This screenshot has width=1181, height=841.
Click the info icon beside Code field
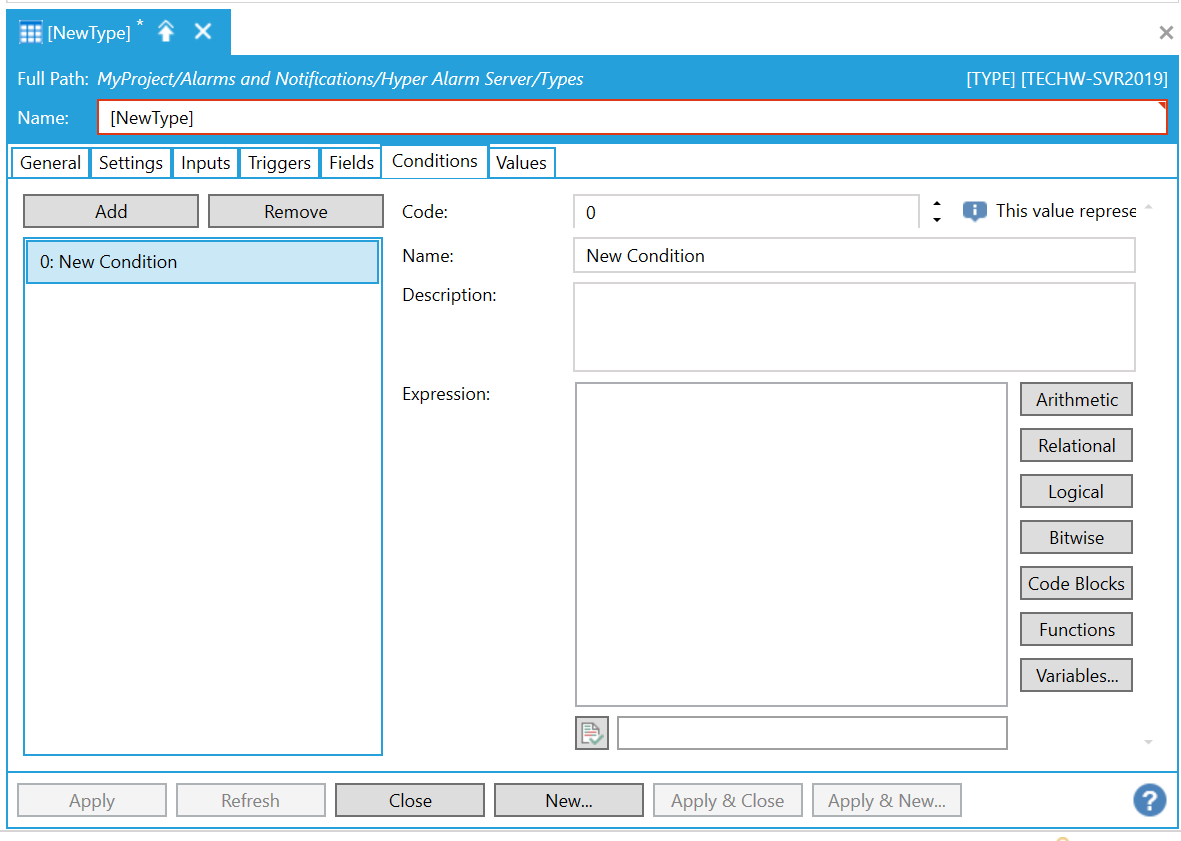click(974, 211)
